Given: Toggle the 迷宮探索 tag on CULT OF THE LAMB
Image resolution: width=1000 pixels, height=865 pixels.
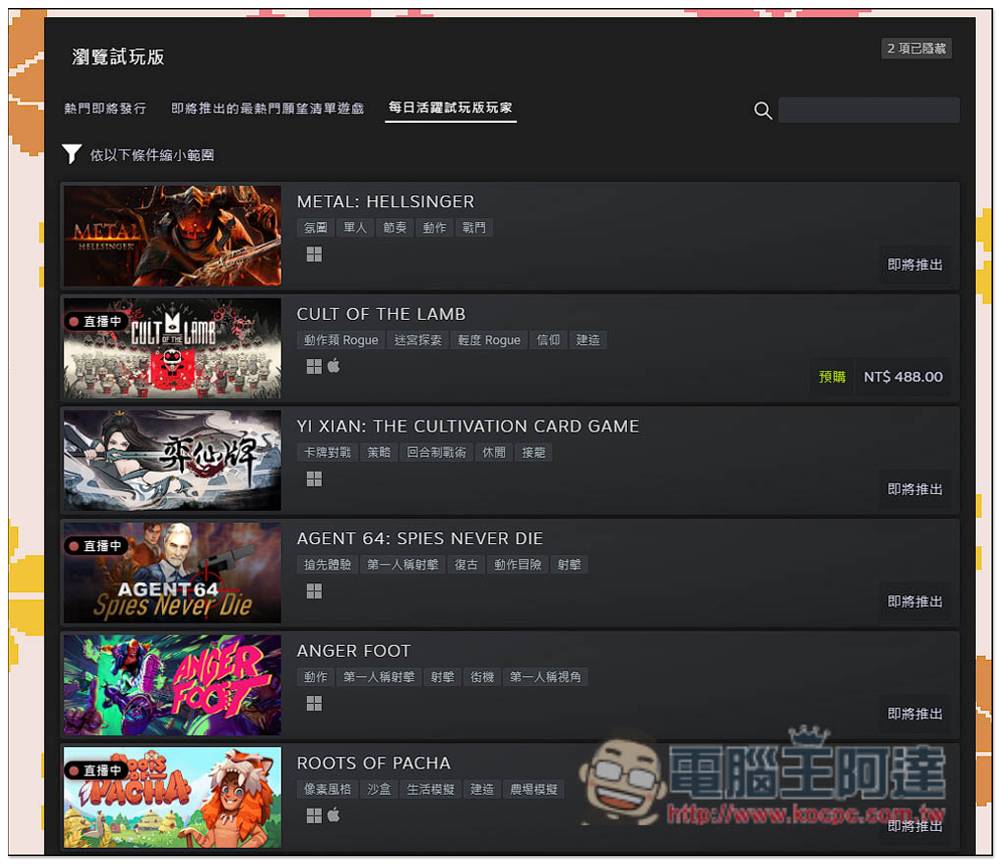Looking at the screenshot, I should (418, 340).
